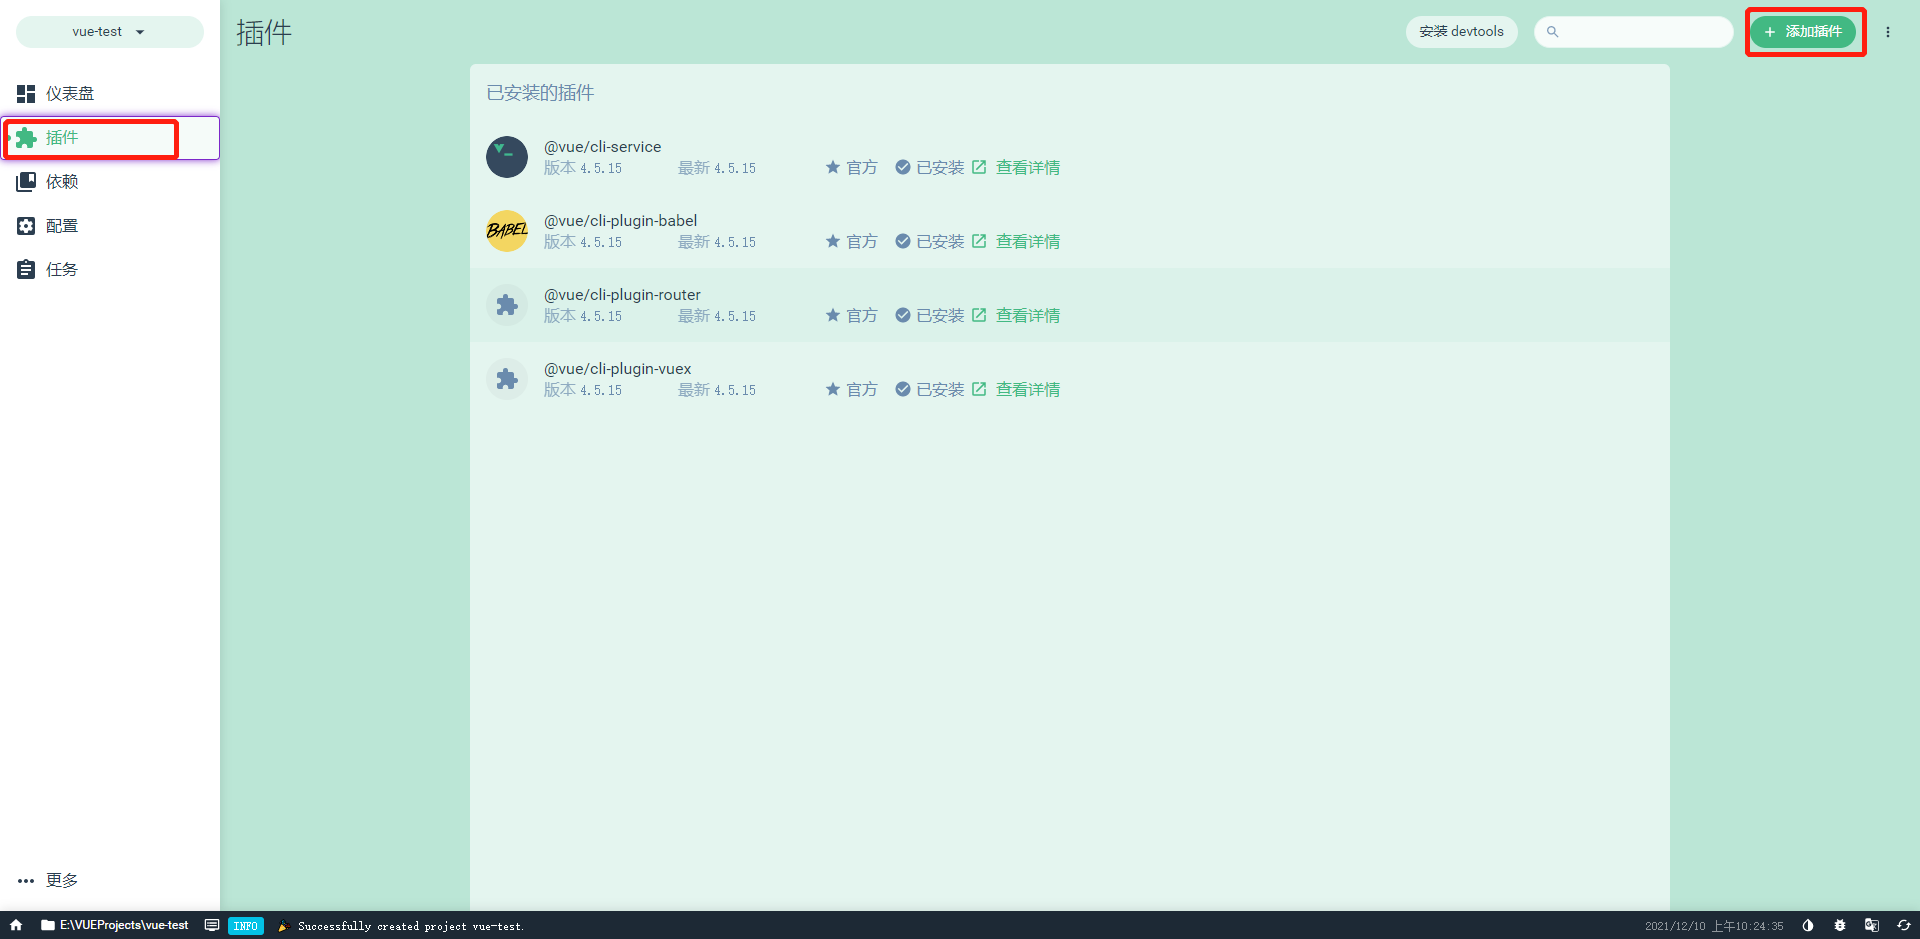Open the 配置 configuration page
The image size is (1920, 939).
pyautogui.click(x=110, y=226)
